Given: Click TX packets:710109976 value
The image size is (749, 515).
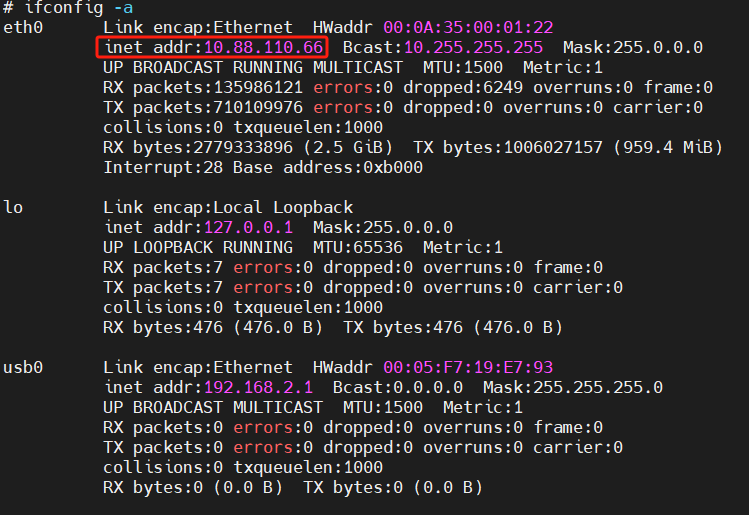Looking at the screenshot, I should point(203,108).
